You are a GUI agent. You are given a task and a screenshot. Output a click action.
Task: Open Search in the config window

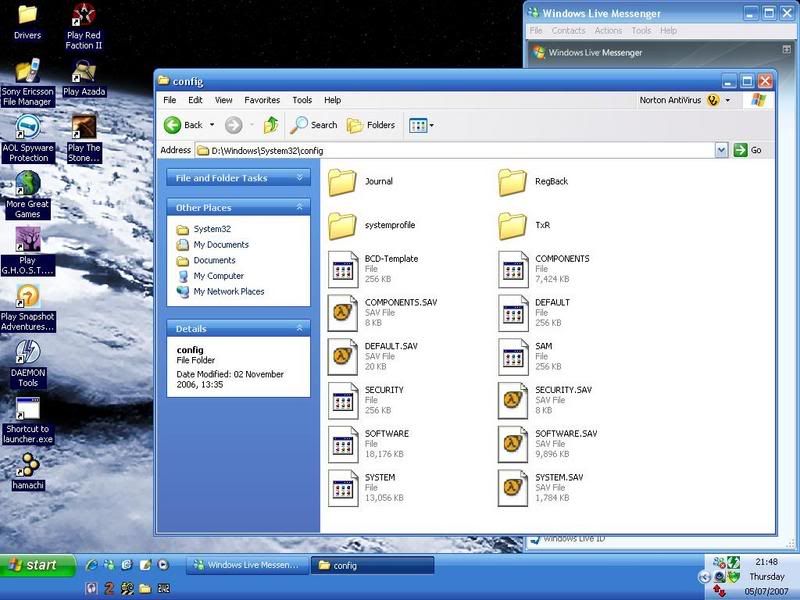pyautogui.click(x=313, y=125)
